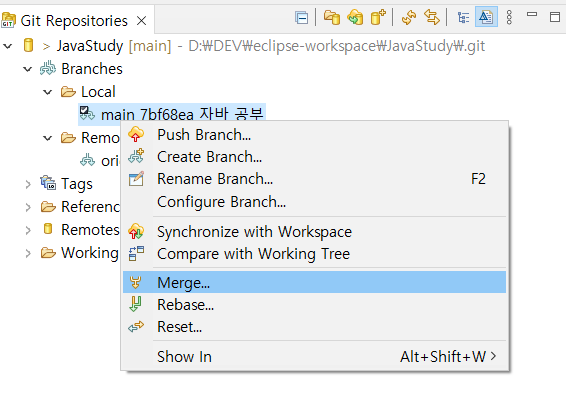The image size is (566, 401).
Task: Collapse the Remote Tracking folder
Action: coord(48,138)
